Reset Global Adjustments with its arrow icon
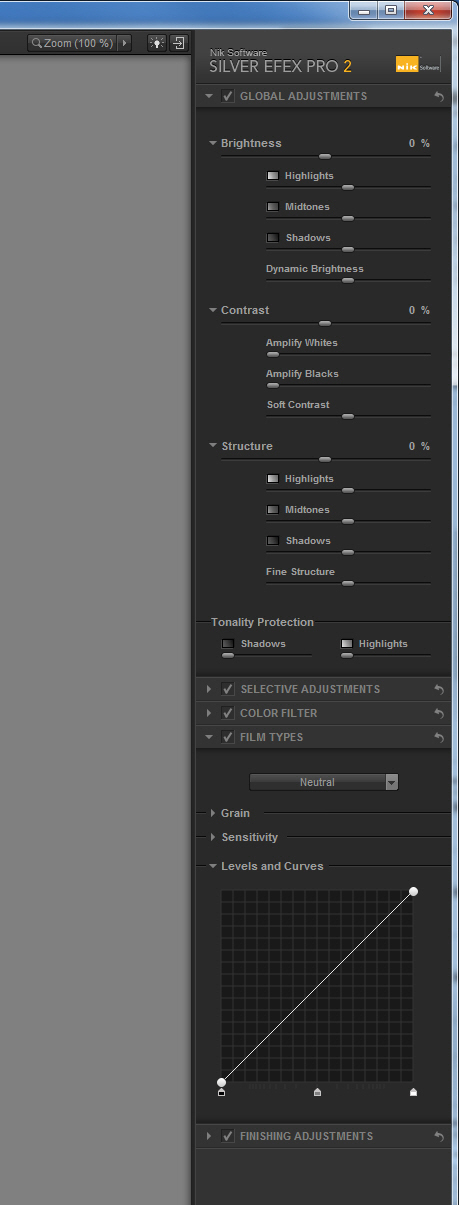Viewport: 459px width, 1205px height. 439,97
